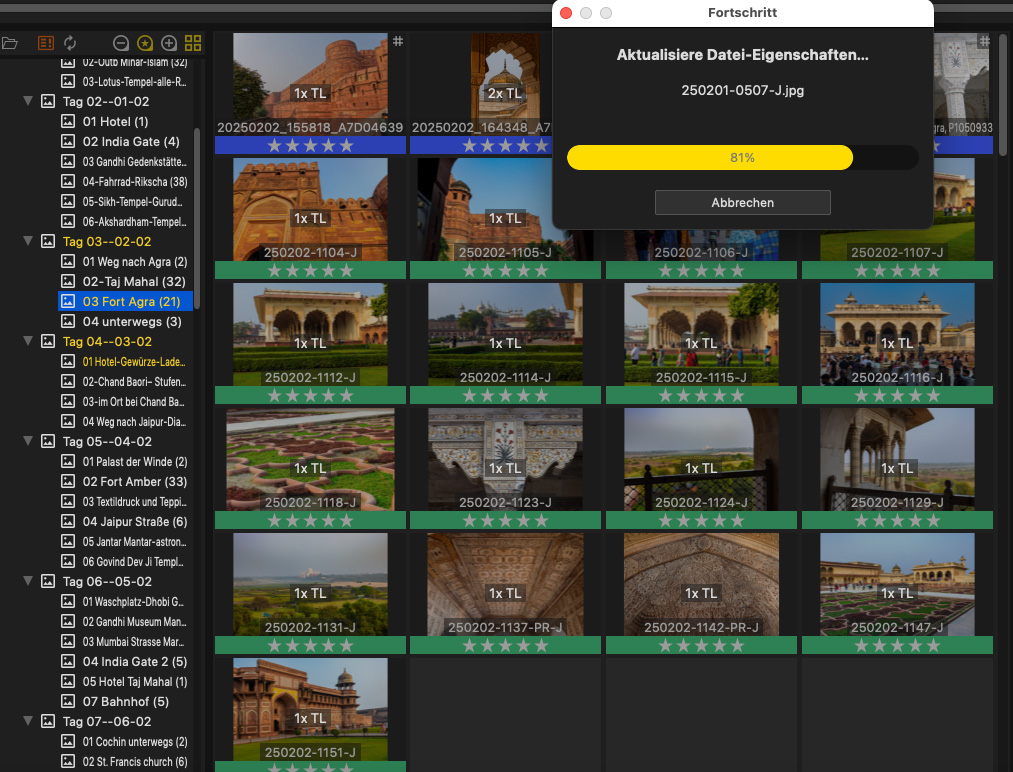Click star rating under 250202-1112-J

tap(309, 395)
